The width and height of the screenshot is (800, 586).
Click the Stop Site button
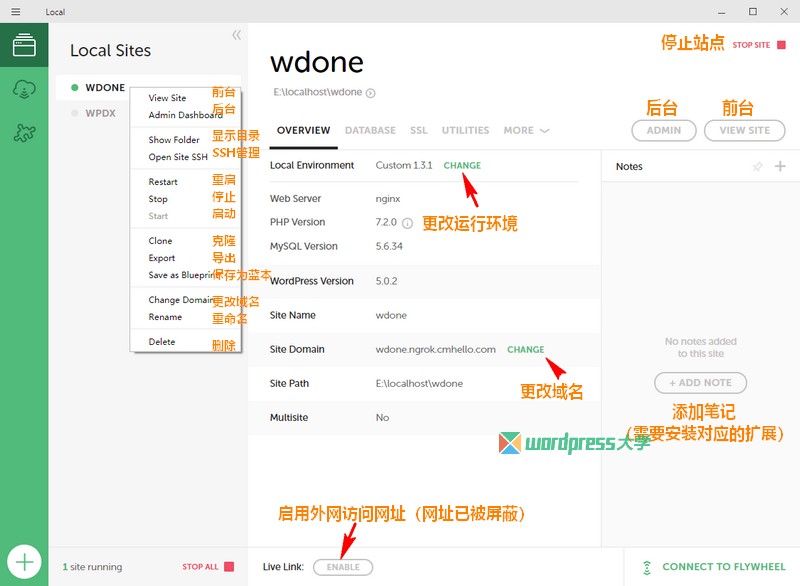(759, 45)
